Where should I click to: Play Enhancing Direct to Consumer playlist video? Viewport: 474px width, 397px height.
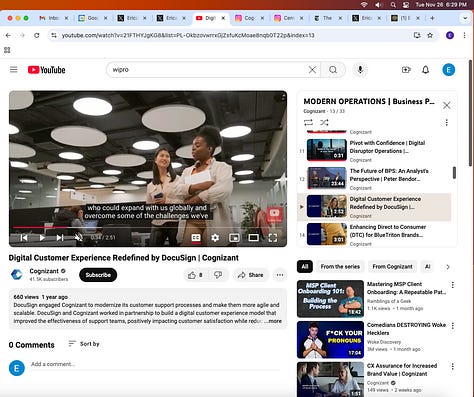pos(374,235)
